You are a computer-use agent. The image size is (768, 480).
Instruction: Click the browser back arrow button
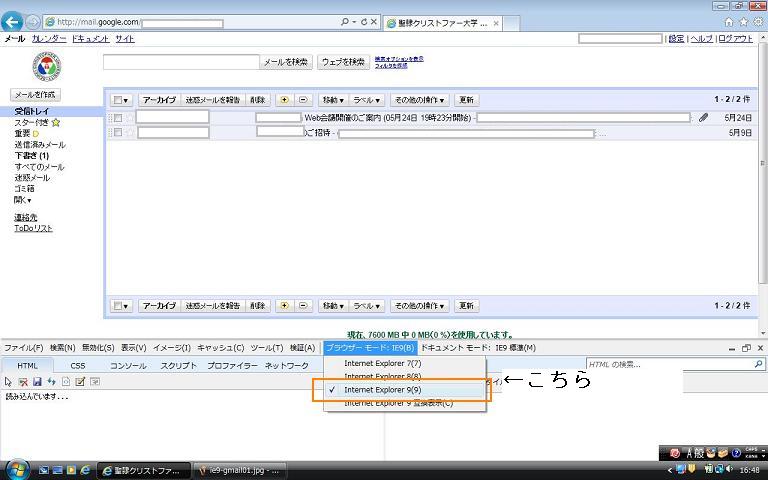pos(12,22)
